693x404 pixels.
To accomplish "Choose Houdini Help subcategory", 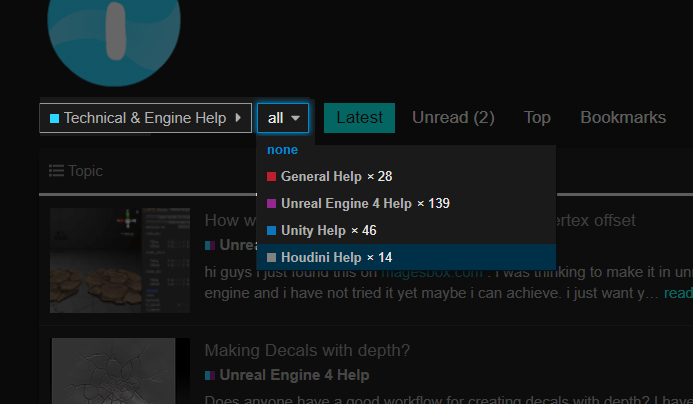I will (406, 257).
